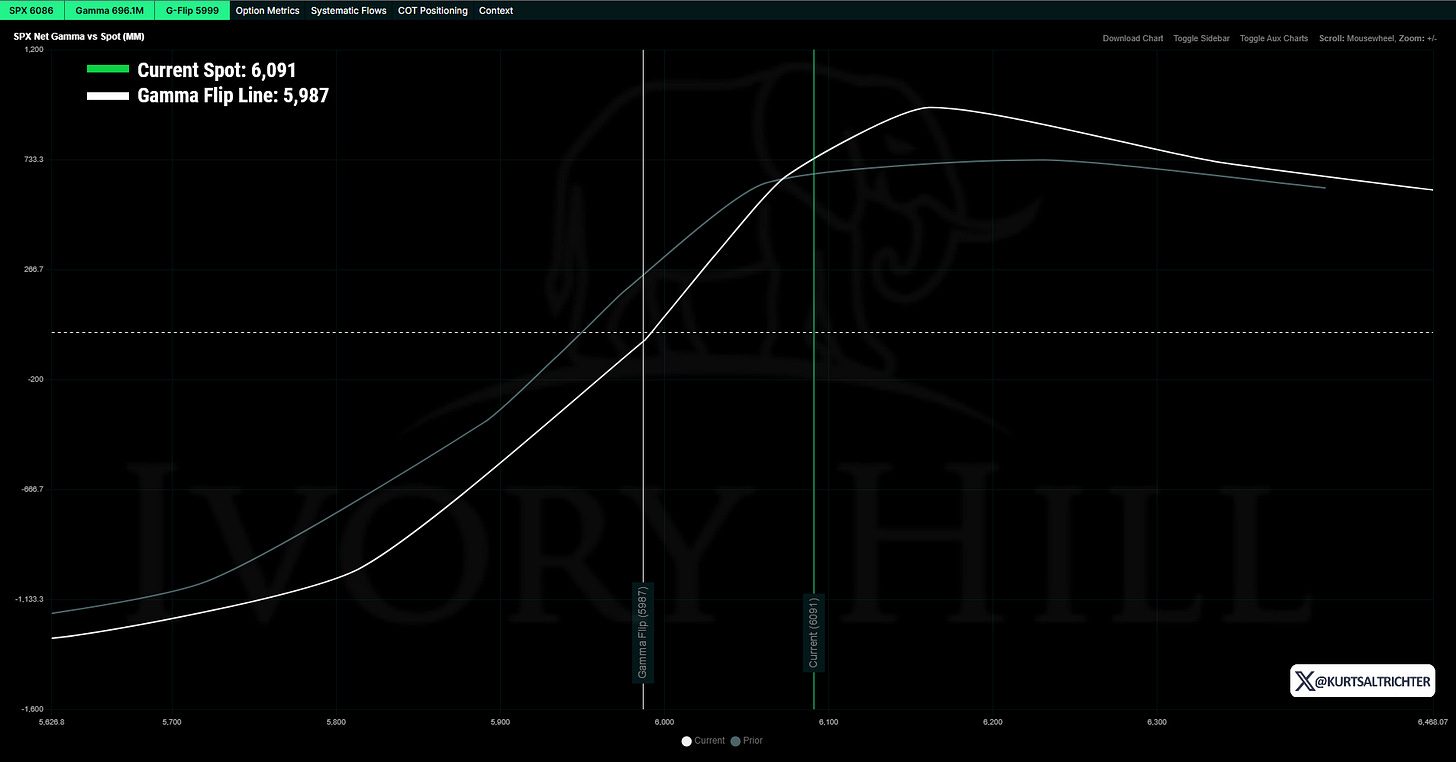Screen dimensions: 1456x762
Task: Click the 6,000 x-axis tick label
Action: coord(664,721)
